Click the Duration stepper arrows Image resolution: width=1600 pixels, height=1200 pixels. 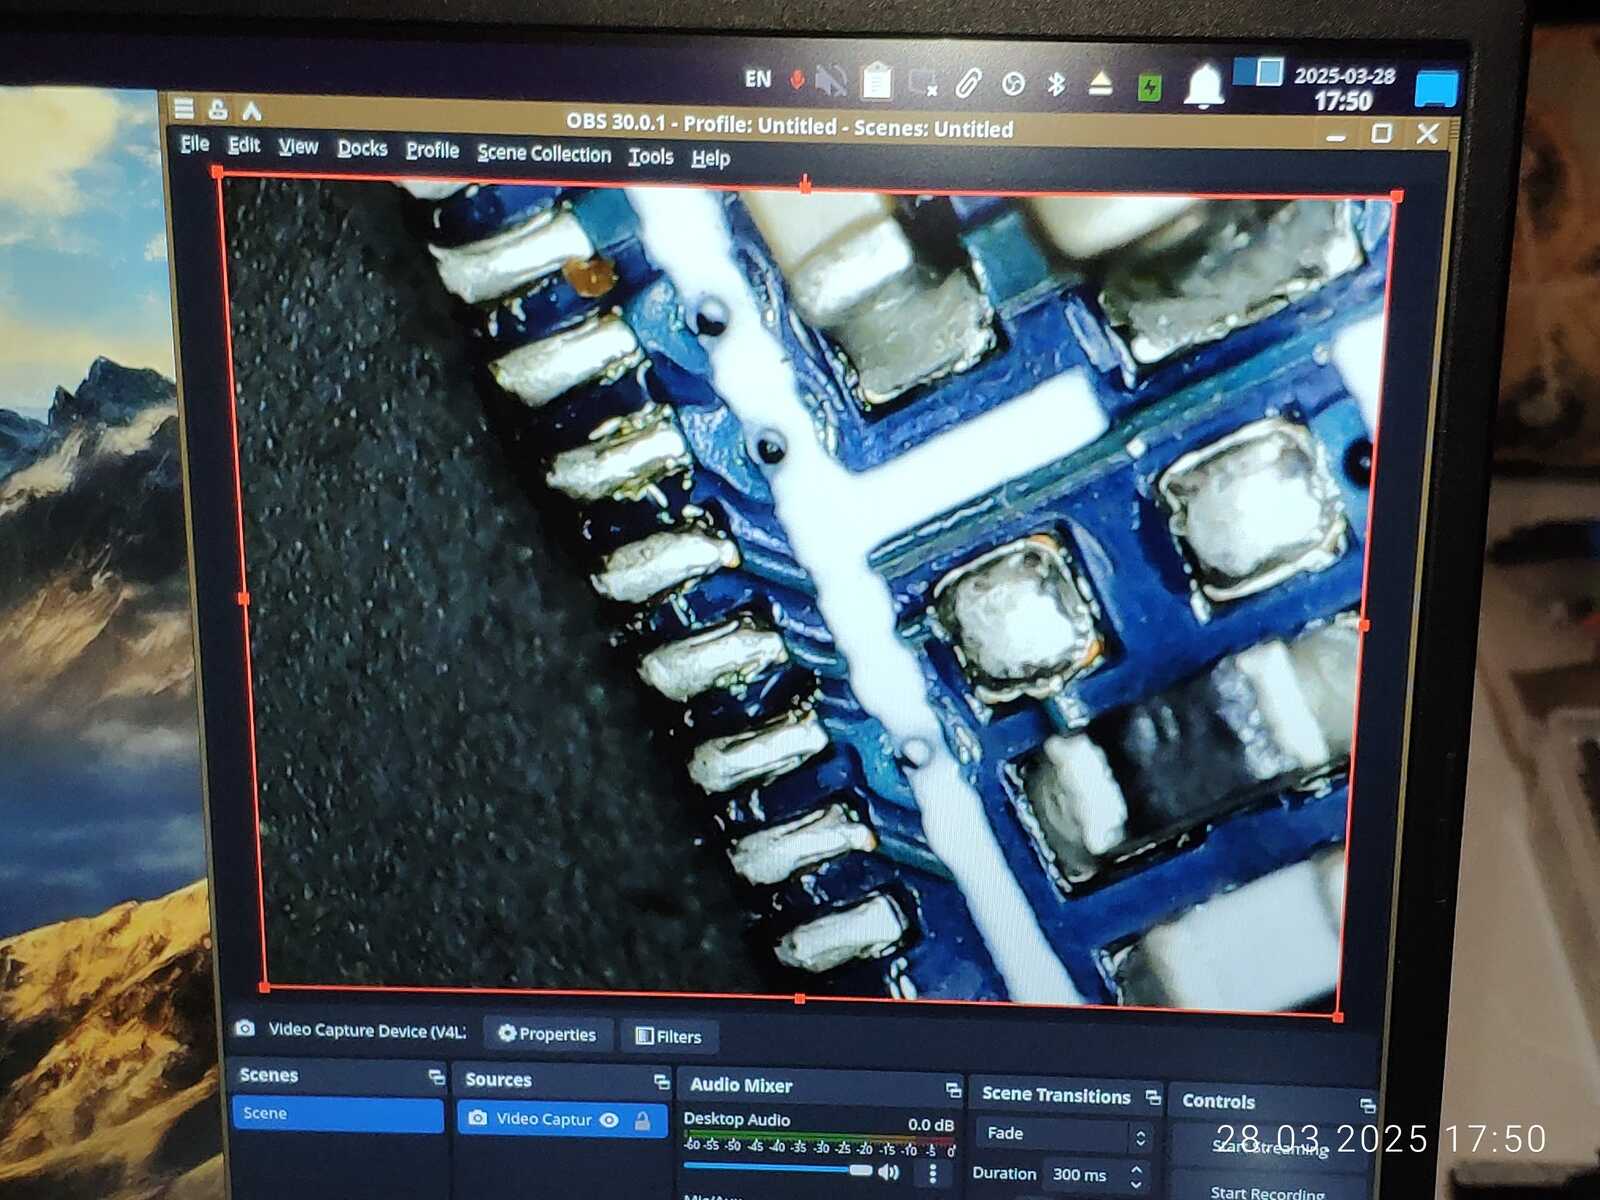[1136, 1175]
